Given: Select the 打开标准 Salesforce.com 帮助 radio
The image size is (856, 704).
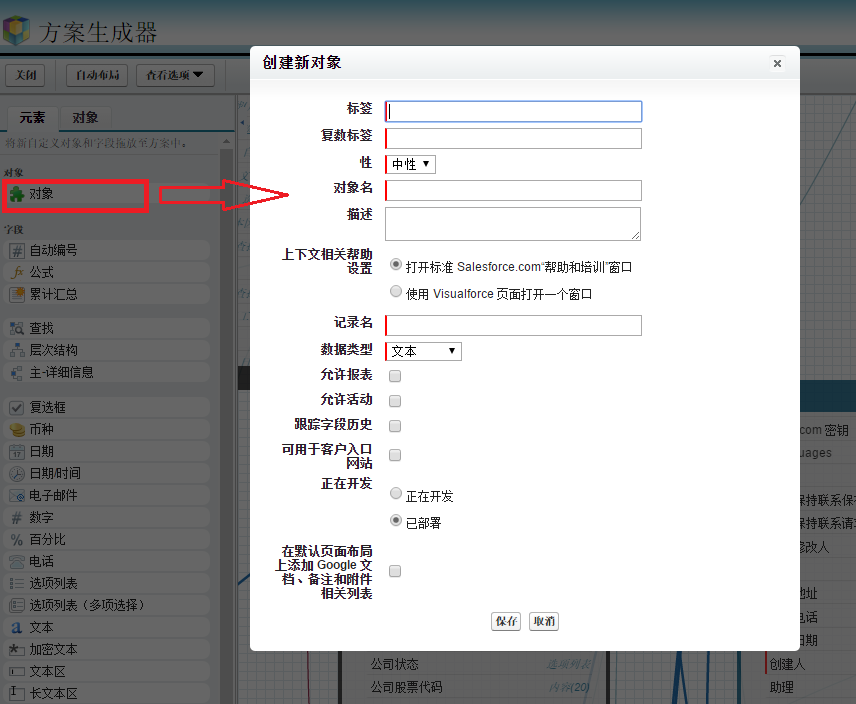Looking at the screenshot, I should coord(396,265).
